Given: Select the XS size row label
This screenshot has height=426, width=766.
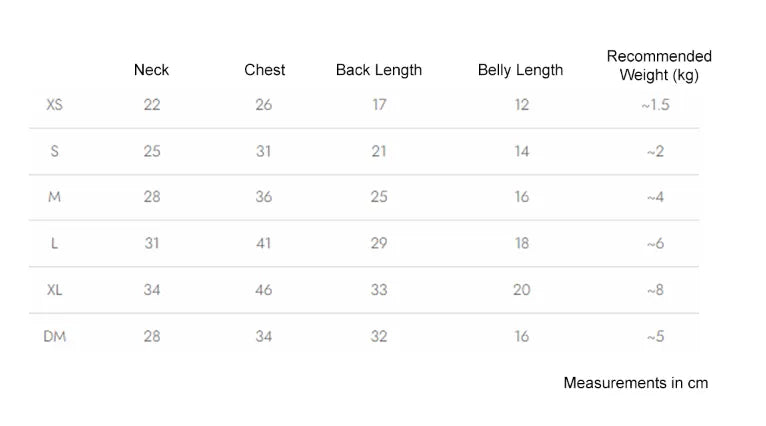Looking at the screenshot, I should click(54, 104).
